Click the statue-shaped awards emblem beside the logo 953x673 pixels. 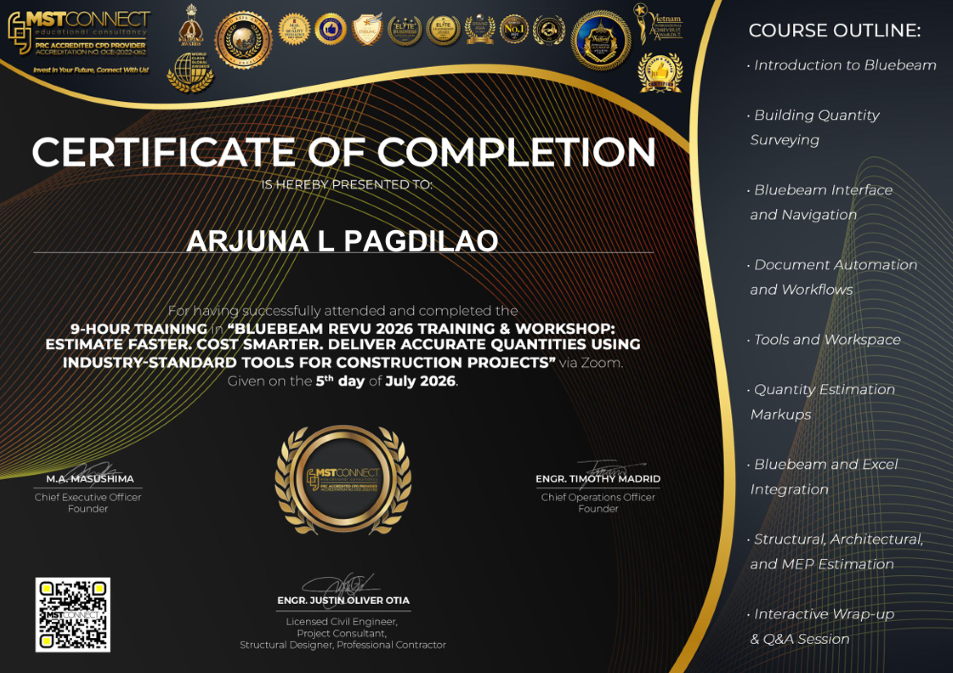[x=191, y=25]
